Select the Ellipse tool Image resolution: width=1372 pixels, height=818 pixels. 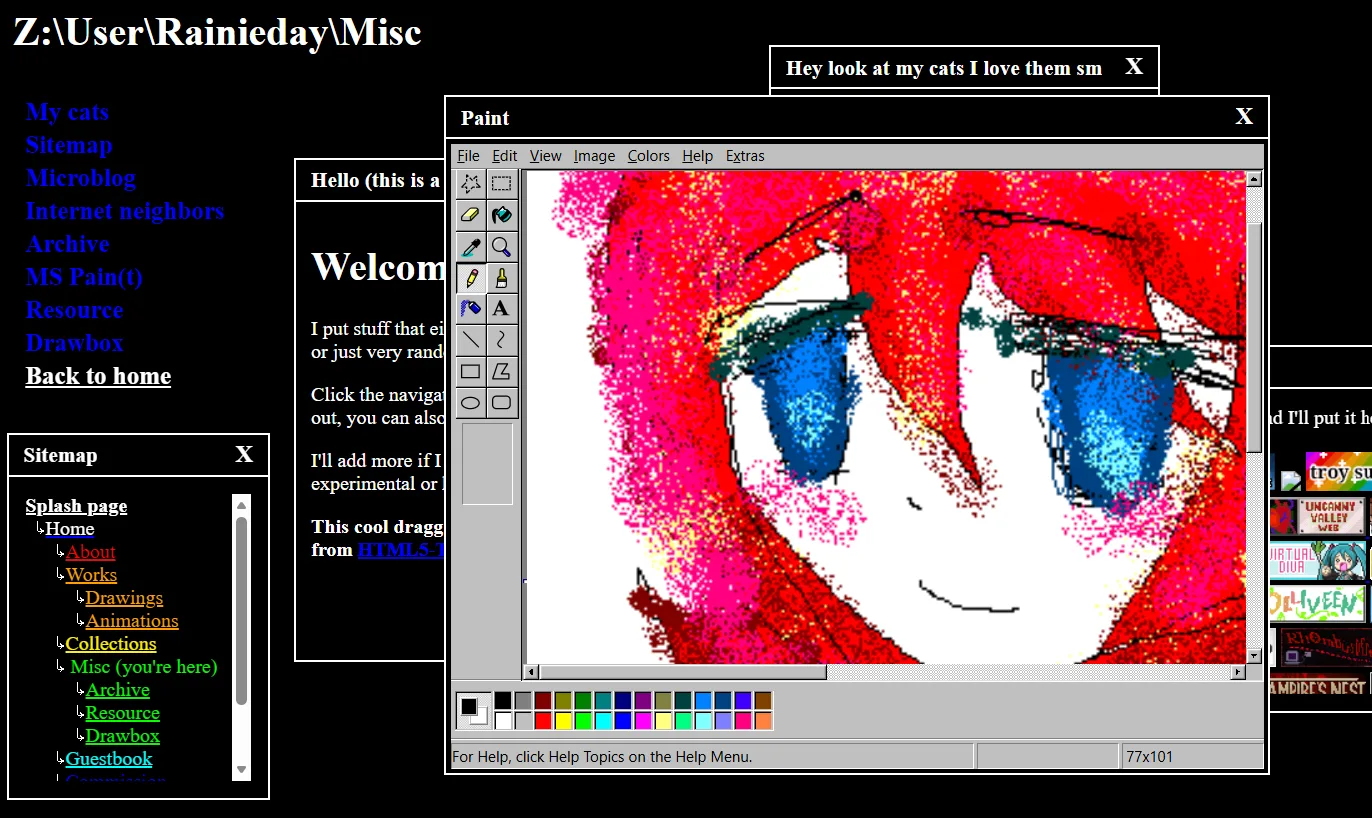(471, 402)
